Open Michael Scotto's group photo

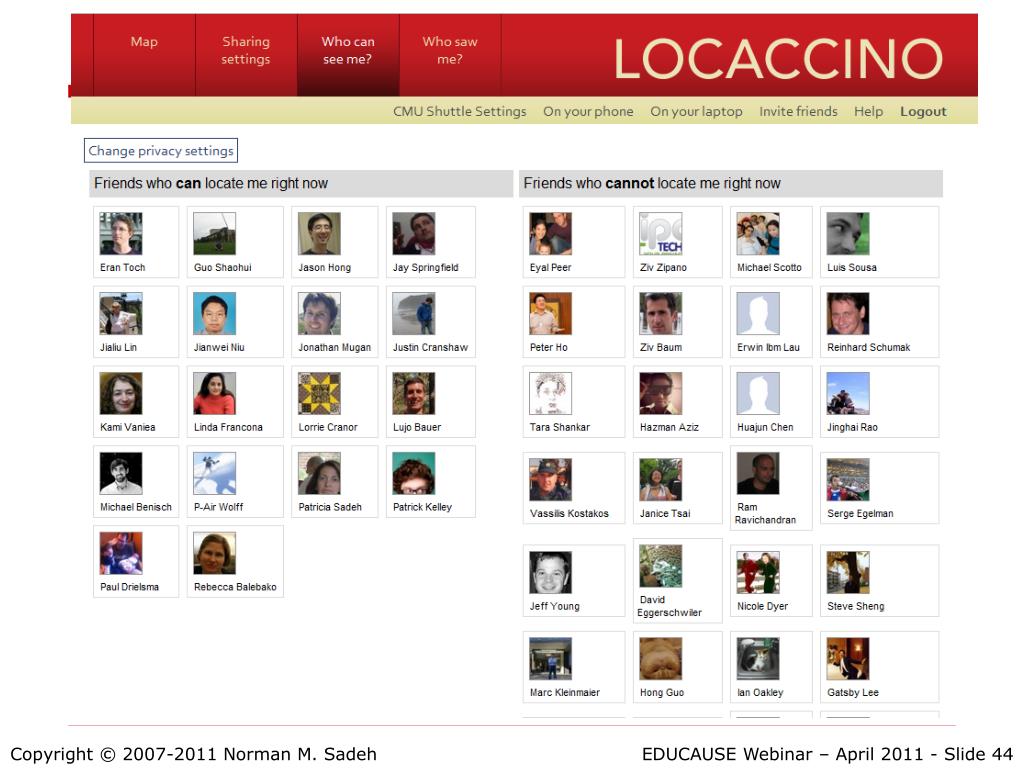pyautogui.click(x=758, y=233)
